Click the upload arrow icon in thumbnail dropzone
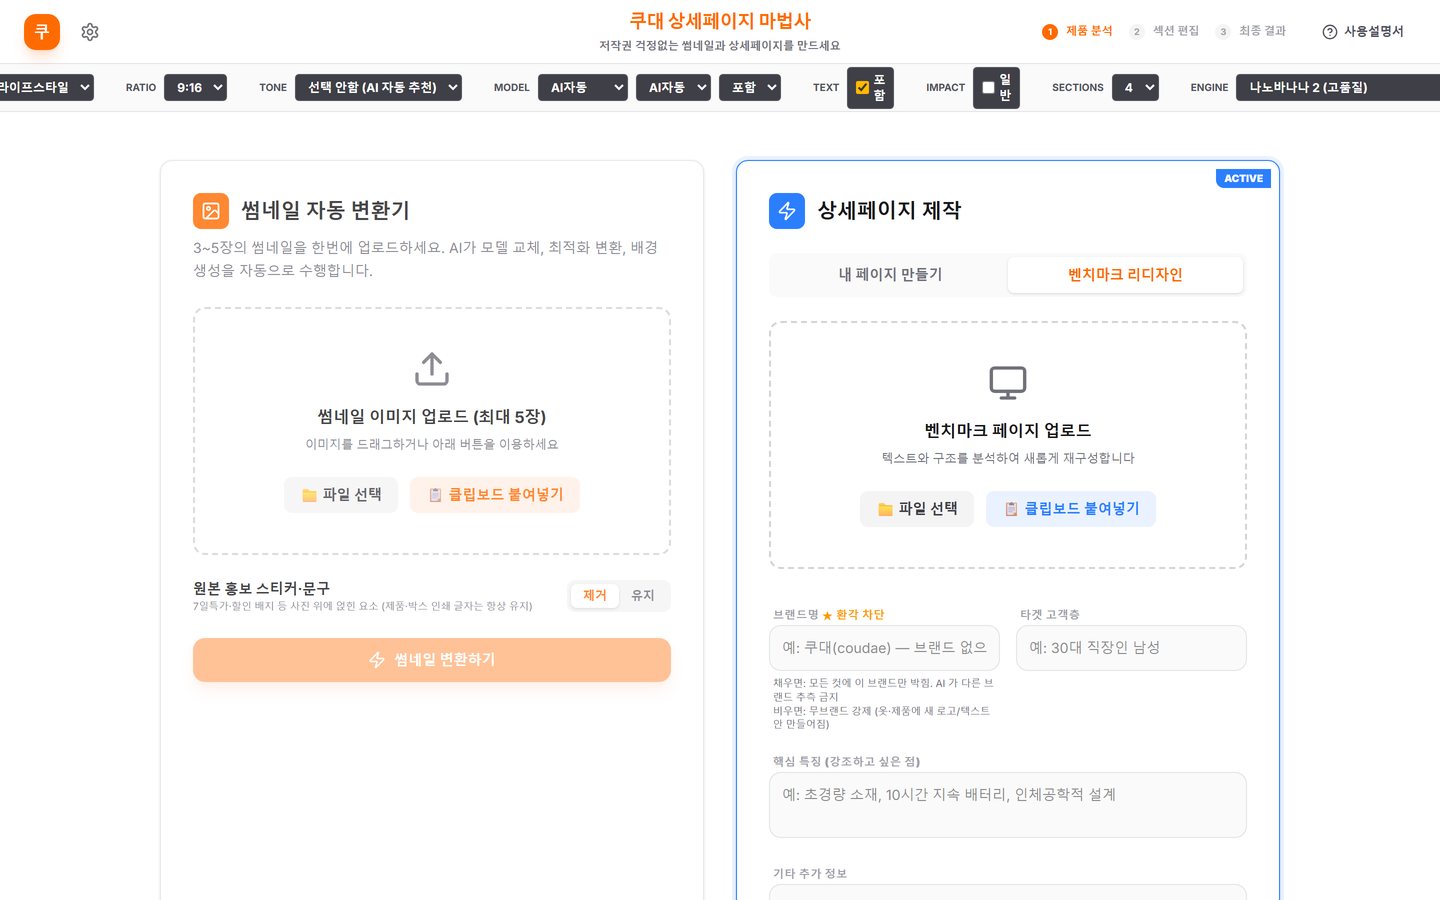 tap(432, 369)
